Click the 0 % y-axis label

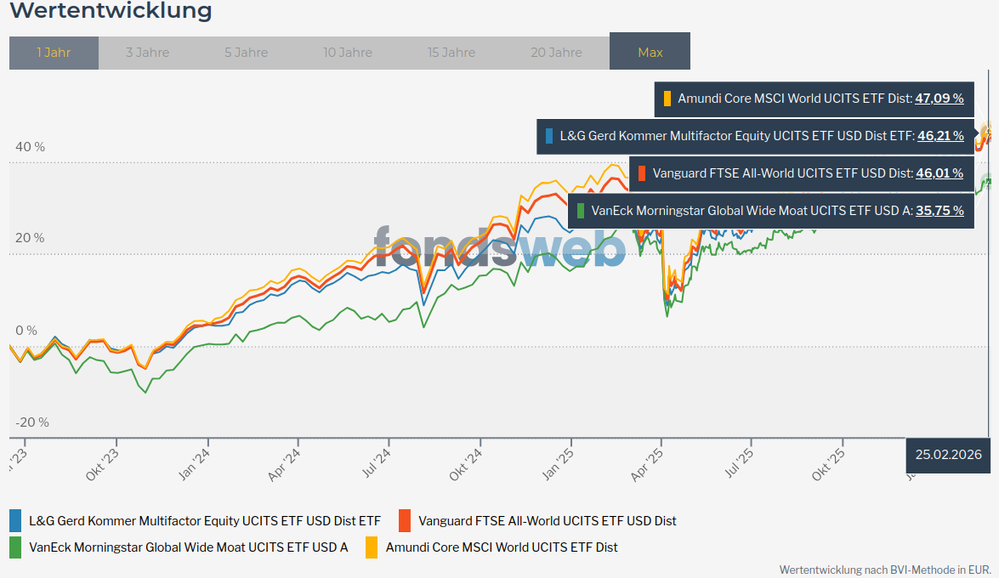(x=26, y=330)
